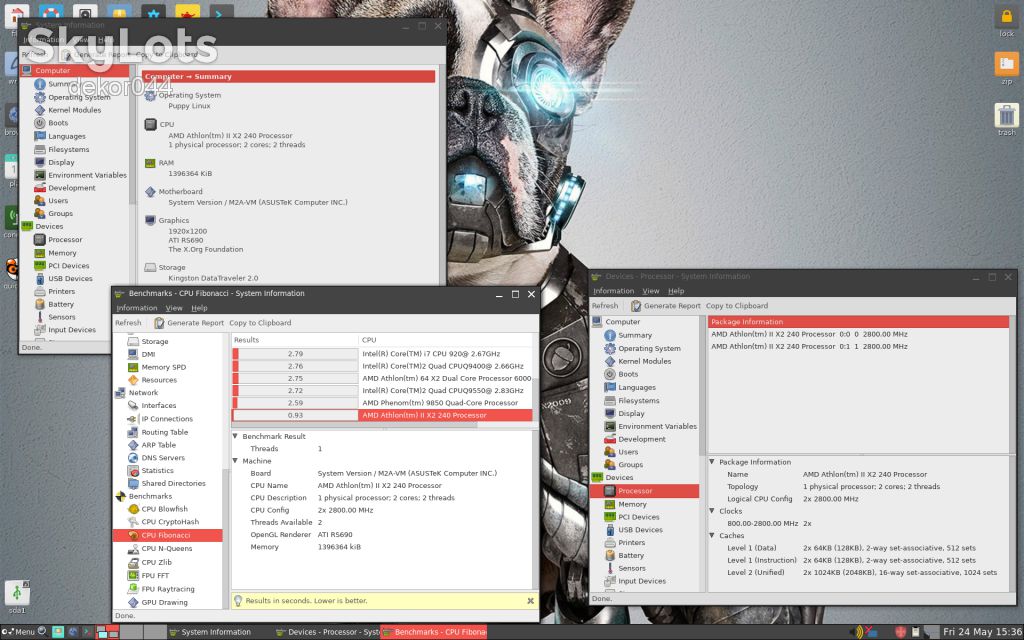The height and width of the screenshot is (640, 1024).
Task: Select IP Connections entry
Action: 167,419
